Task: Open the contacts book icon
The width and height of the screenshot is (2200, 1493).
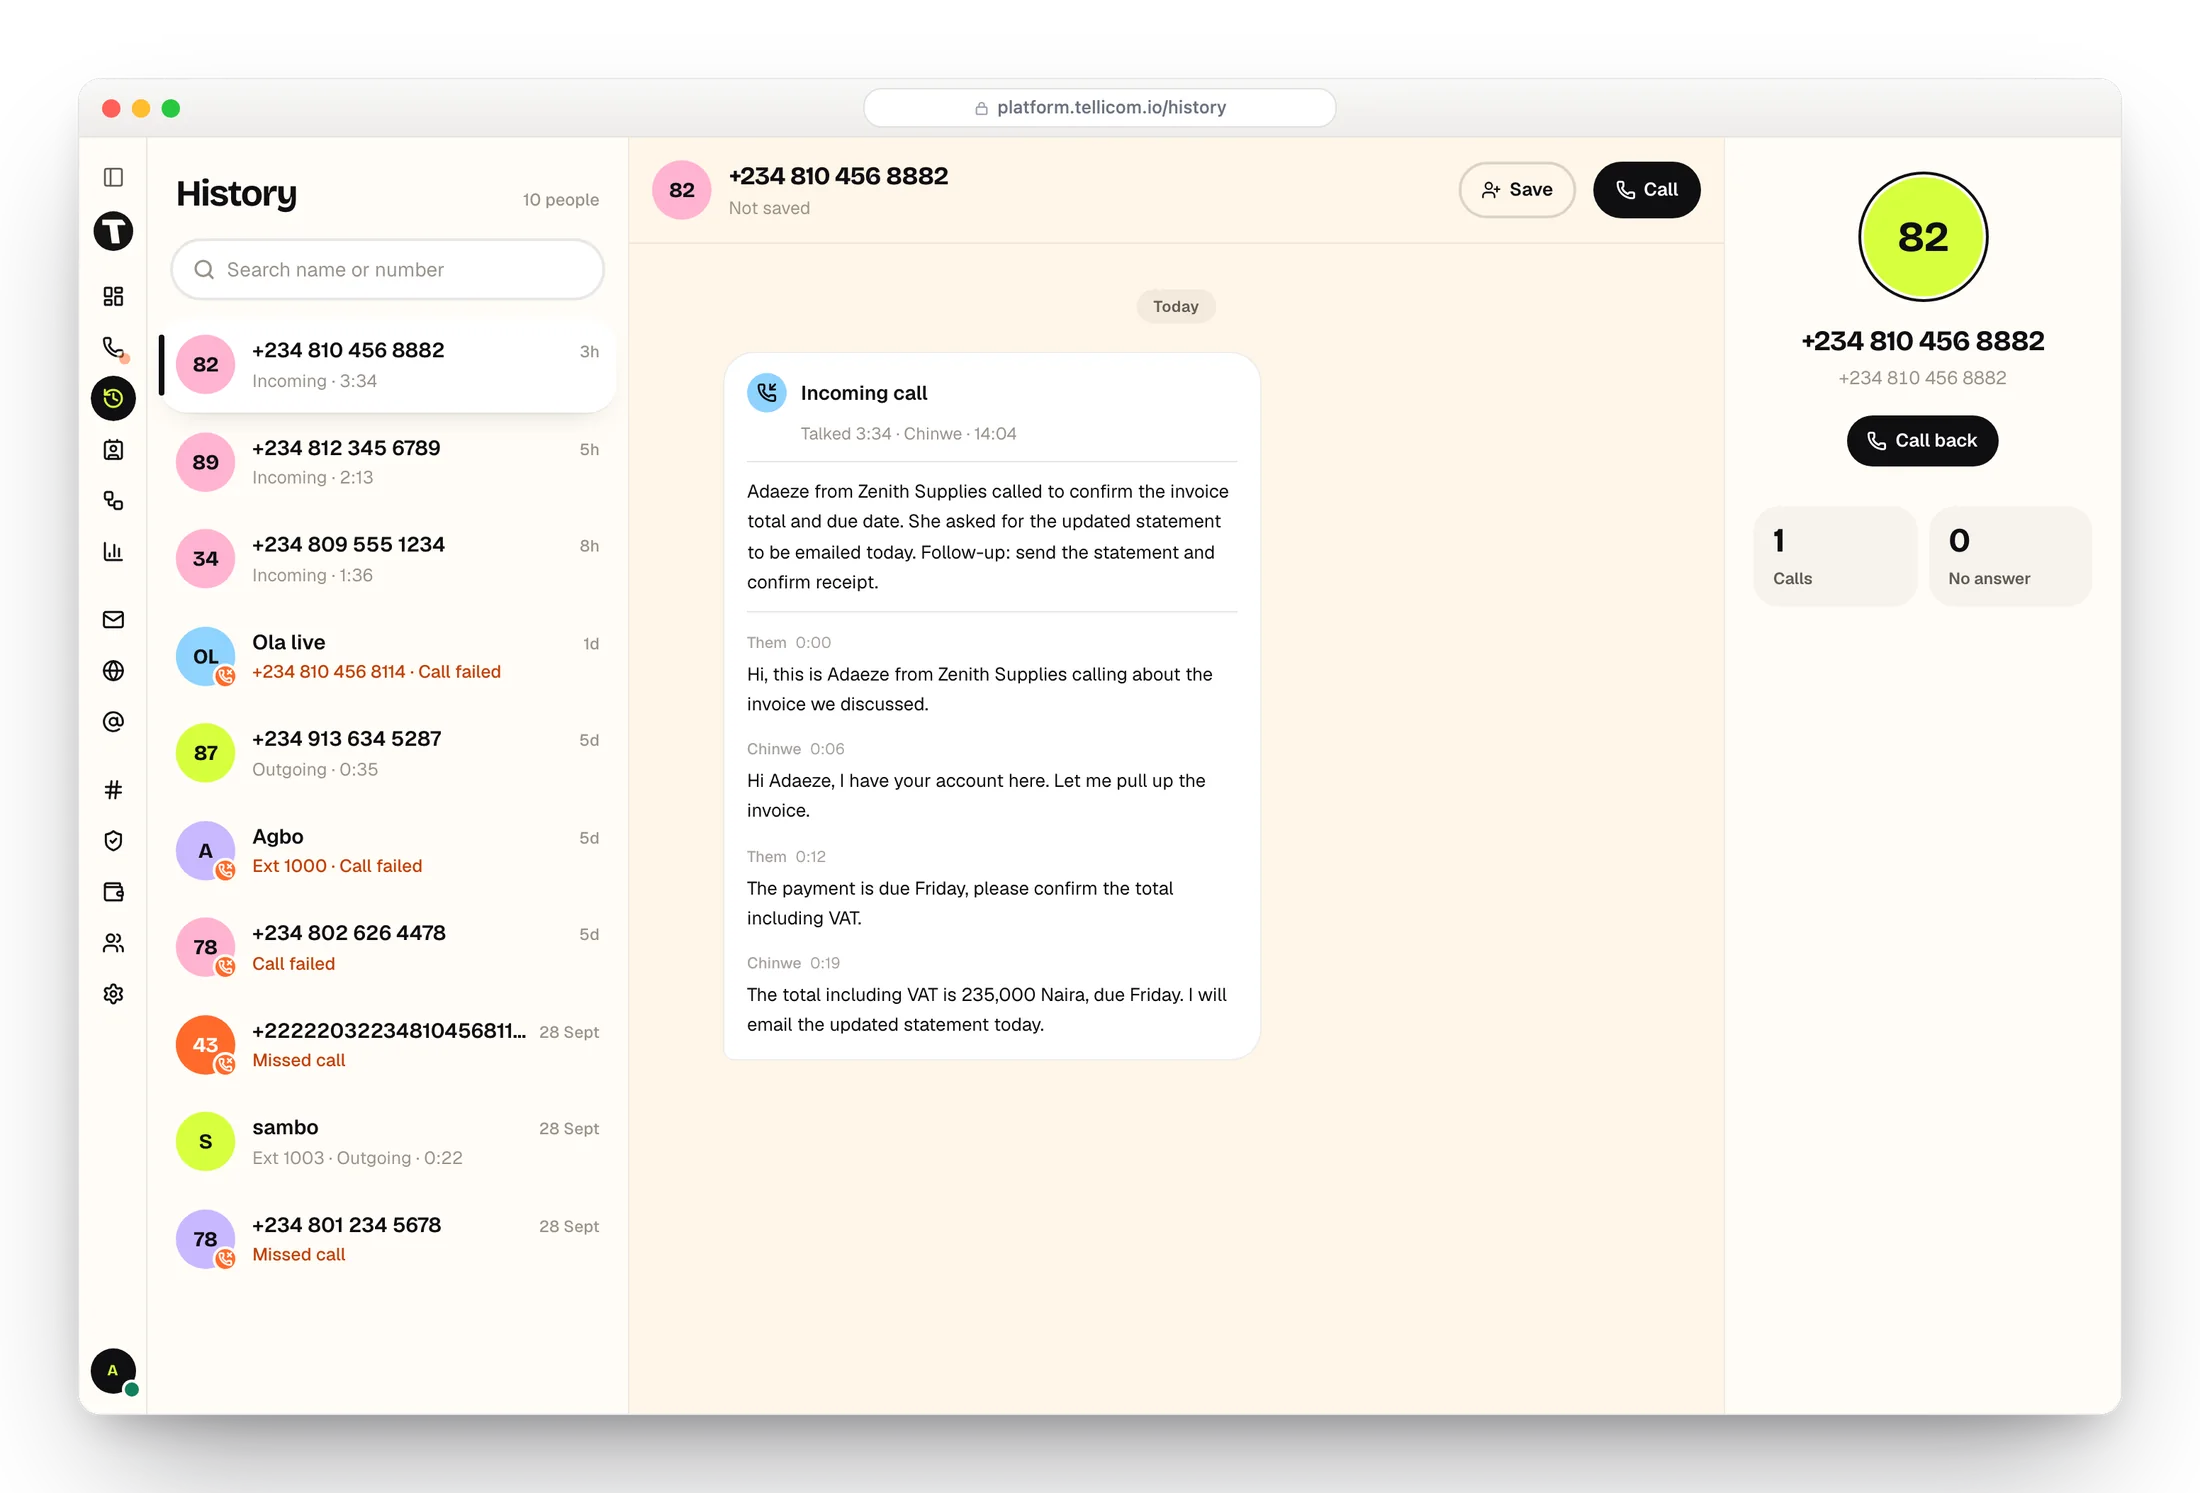Action: 113,450
